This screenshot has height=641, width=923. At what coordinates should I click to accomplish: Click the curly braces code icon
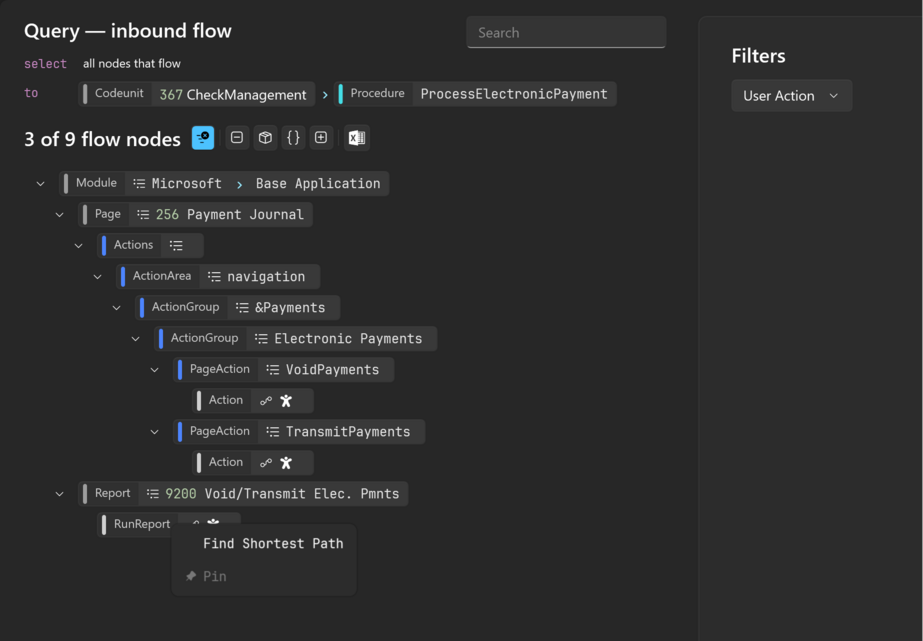click(x=293, y=138)
